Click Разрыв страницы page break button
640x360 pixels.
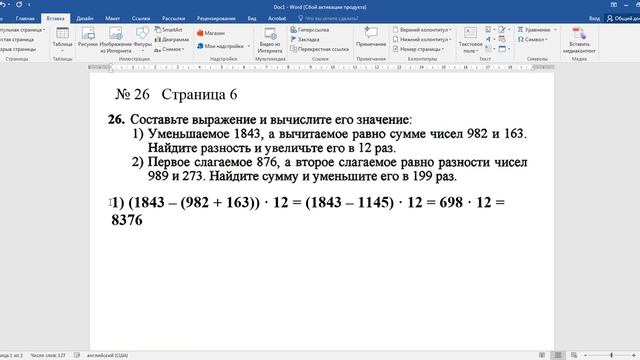point(18,49)
